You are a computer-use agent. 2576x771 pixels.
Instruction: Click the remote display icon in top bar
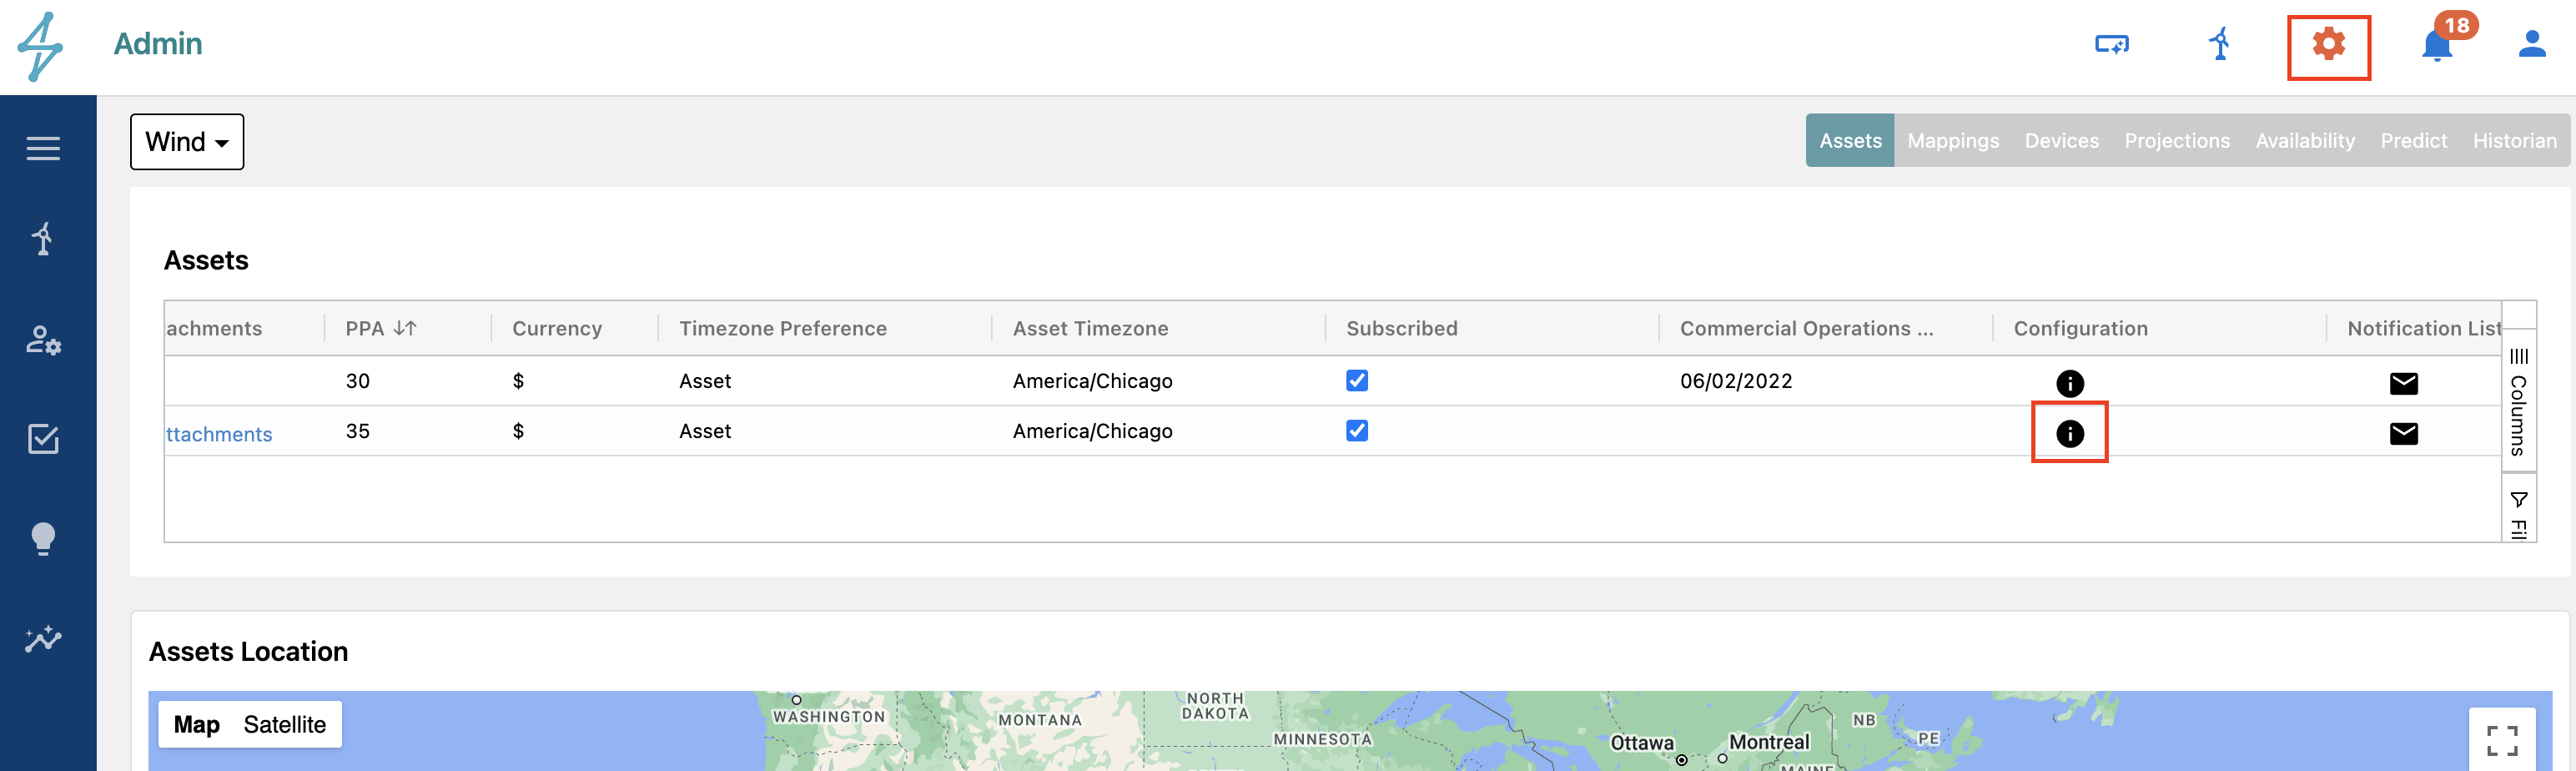coord(2111,44)
